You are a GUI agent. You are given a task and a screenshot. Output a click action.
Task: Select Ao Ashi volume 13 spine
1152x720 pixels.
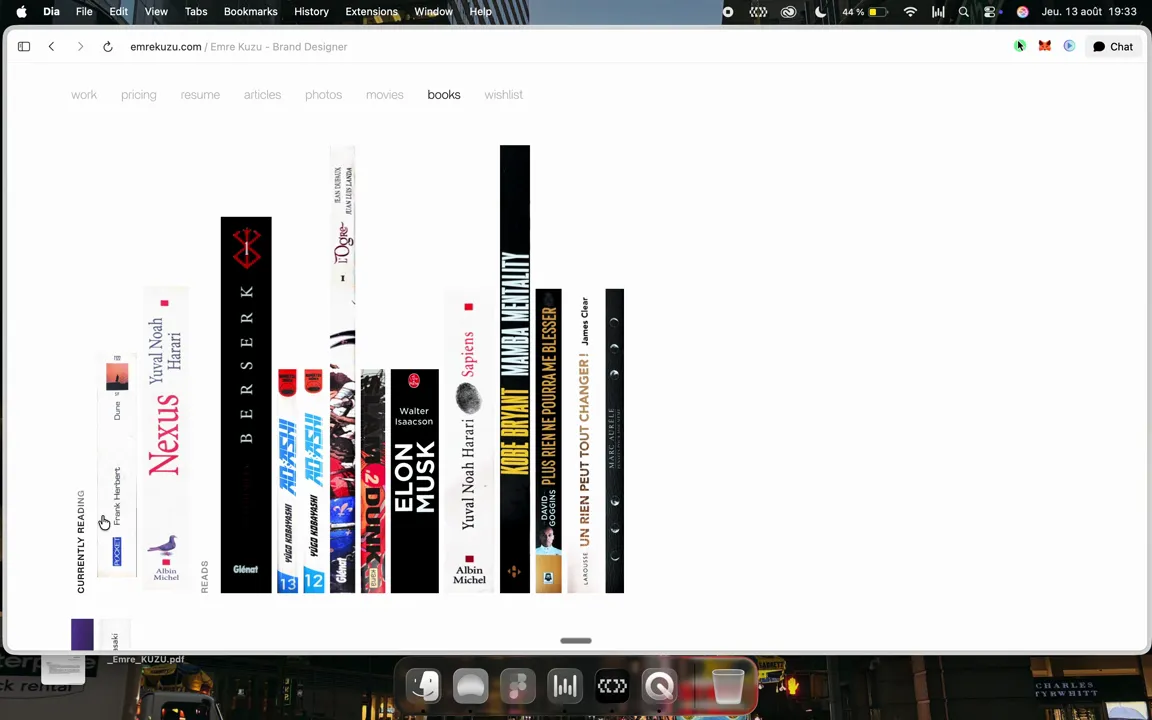pos(287,480)
